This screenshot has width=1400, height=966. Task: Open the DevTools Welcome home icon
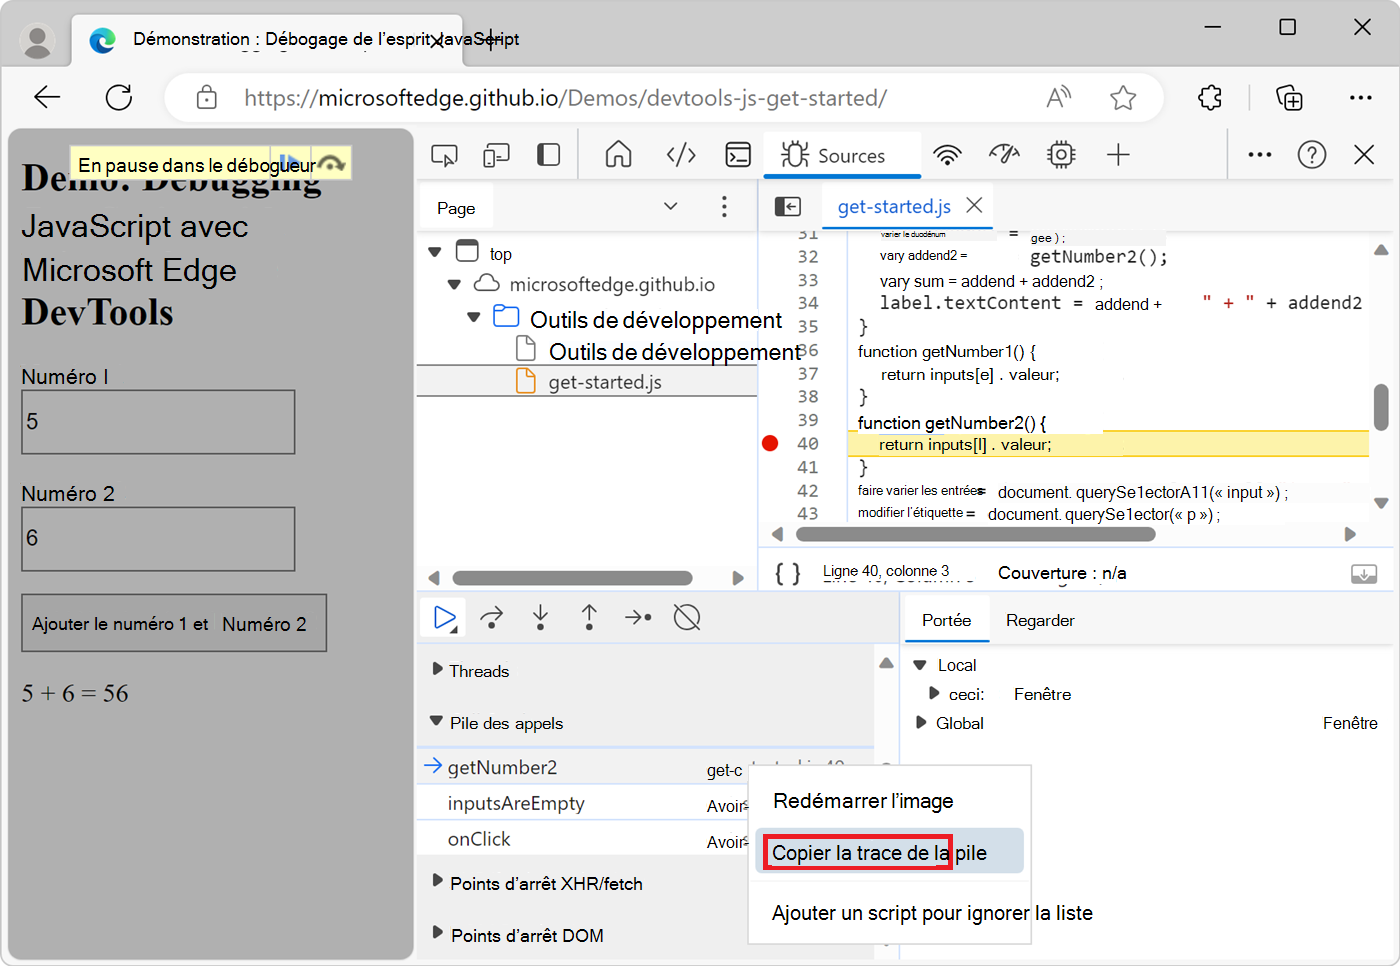619,155
